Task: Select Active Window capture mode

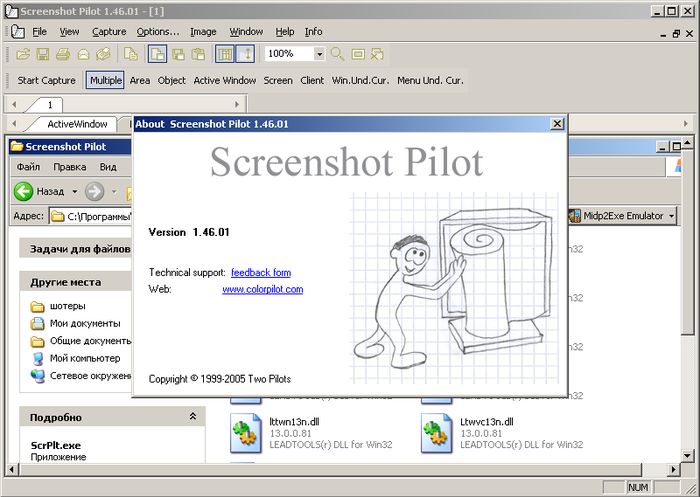Action: pos(225,80)
